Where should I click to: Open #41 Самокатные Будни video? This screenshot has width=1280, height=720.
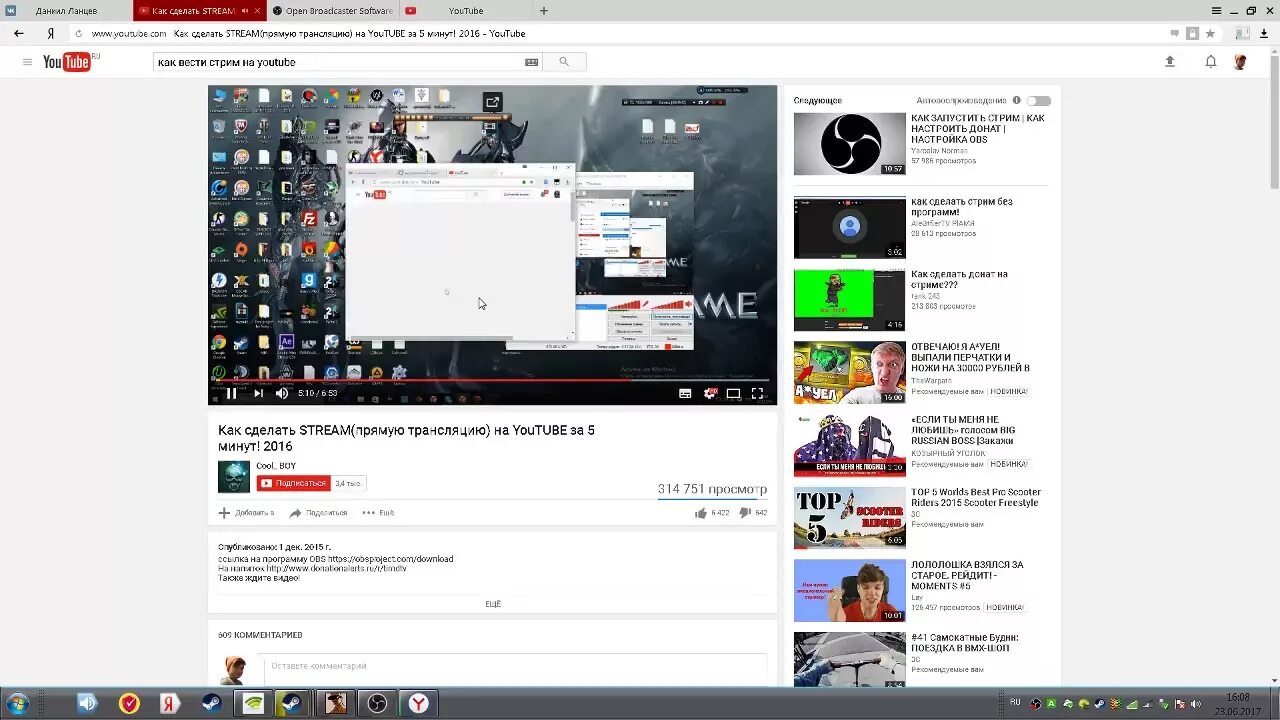(x=964, y=642)
